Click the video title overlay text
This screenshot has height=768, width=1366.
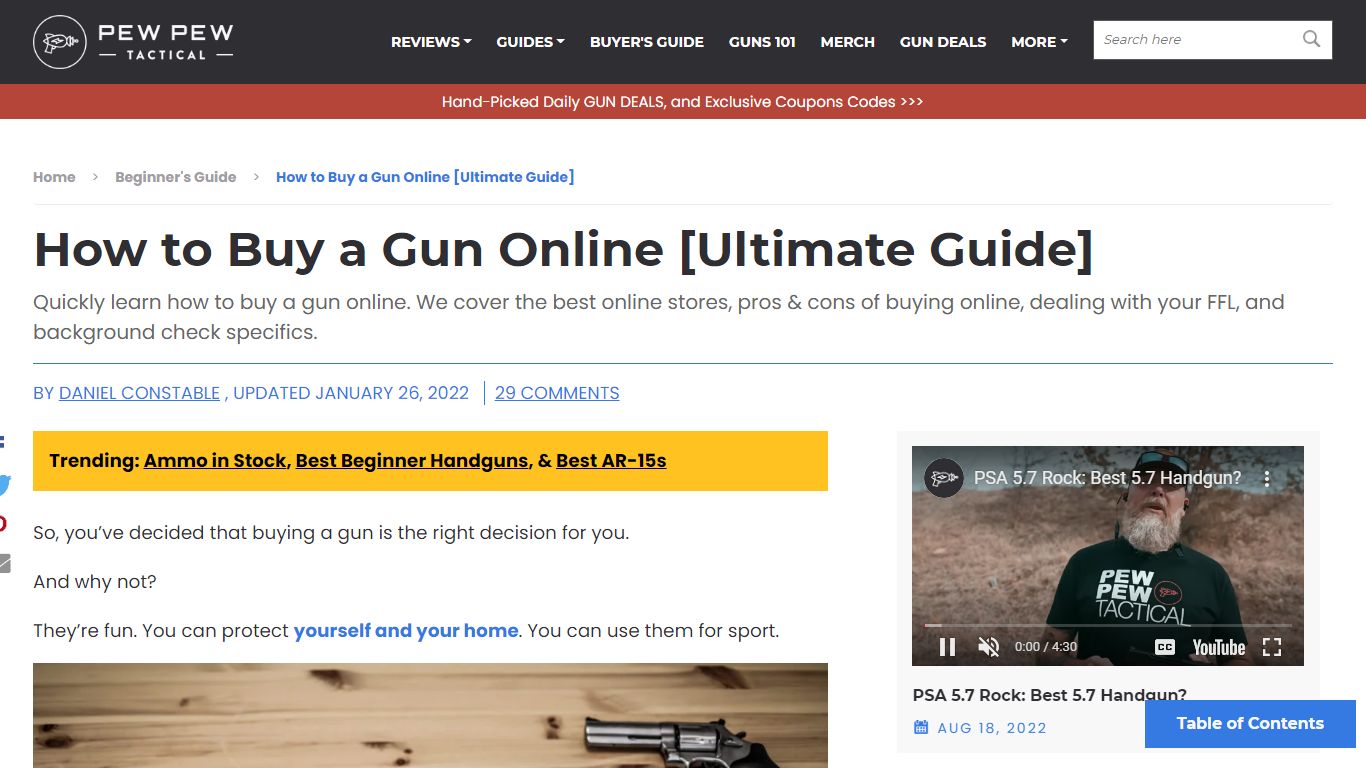1108,478
